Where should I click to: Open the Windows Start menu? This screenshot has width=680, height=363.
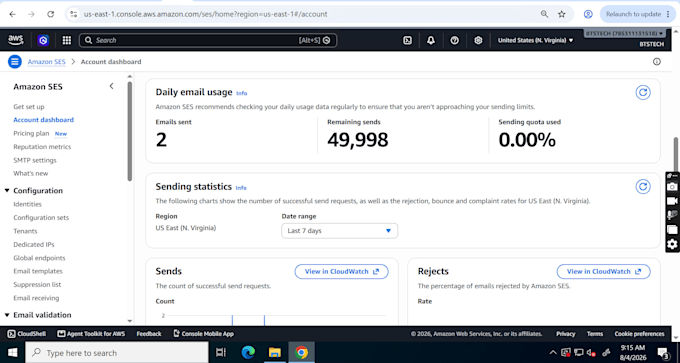[x=13, y=353]
